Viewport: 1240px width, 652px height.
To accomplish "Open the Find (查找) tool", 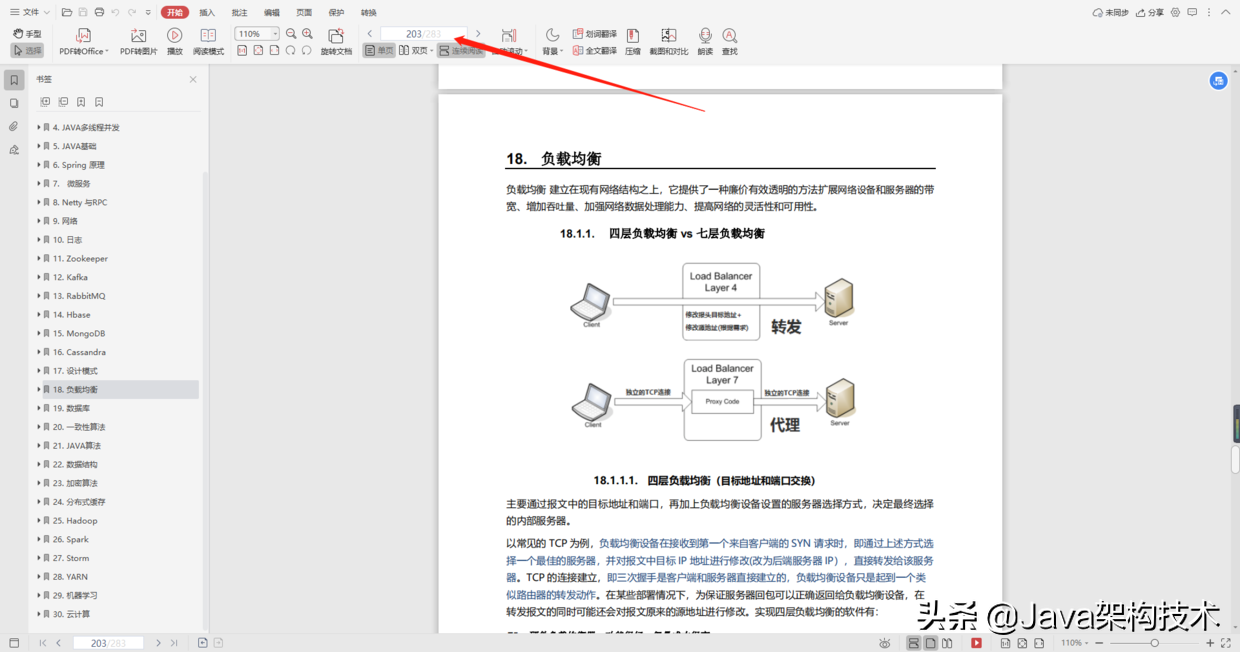I will [730, 42].
